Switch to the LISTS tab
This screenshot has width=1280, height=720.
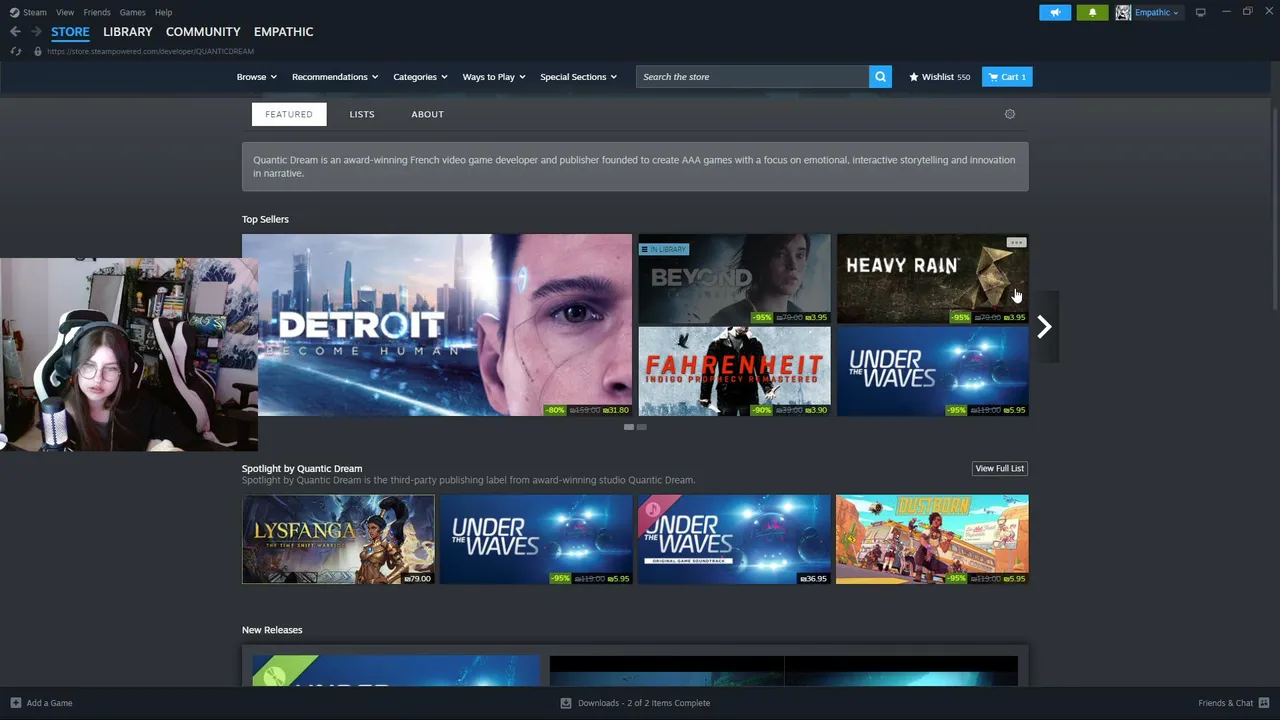pos(362,114)
